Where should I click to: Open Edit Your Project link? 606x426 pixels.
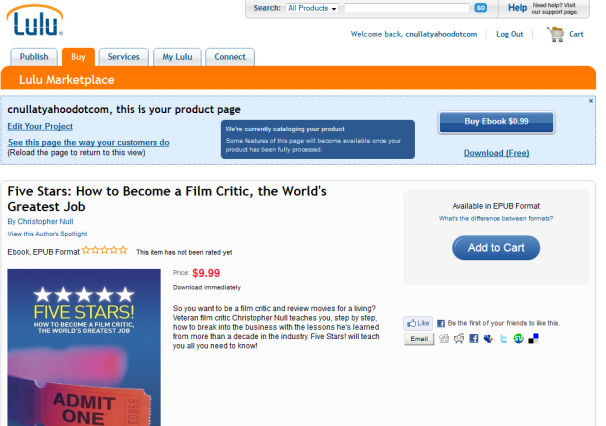coord(40,126)
